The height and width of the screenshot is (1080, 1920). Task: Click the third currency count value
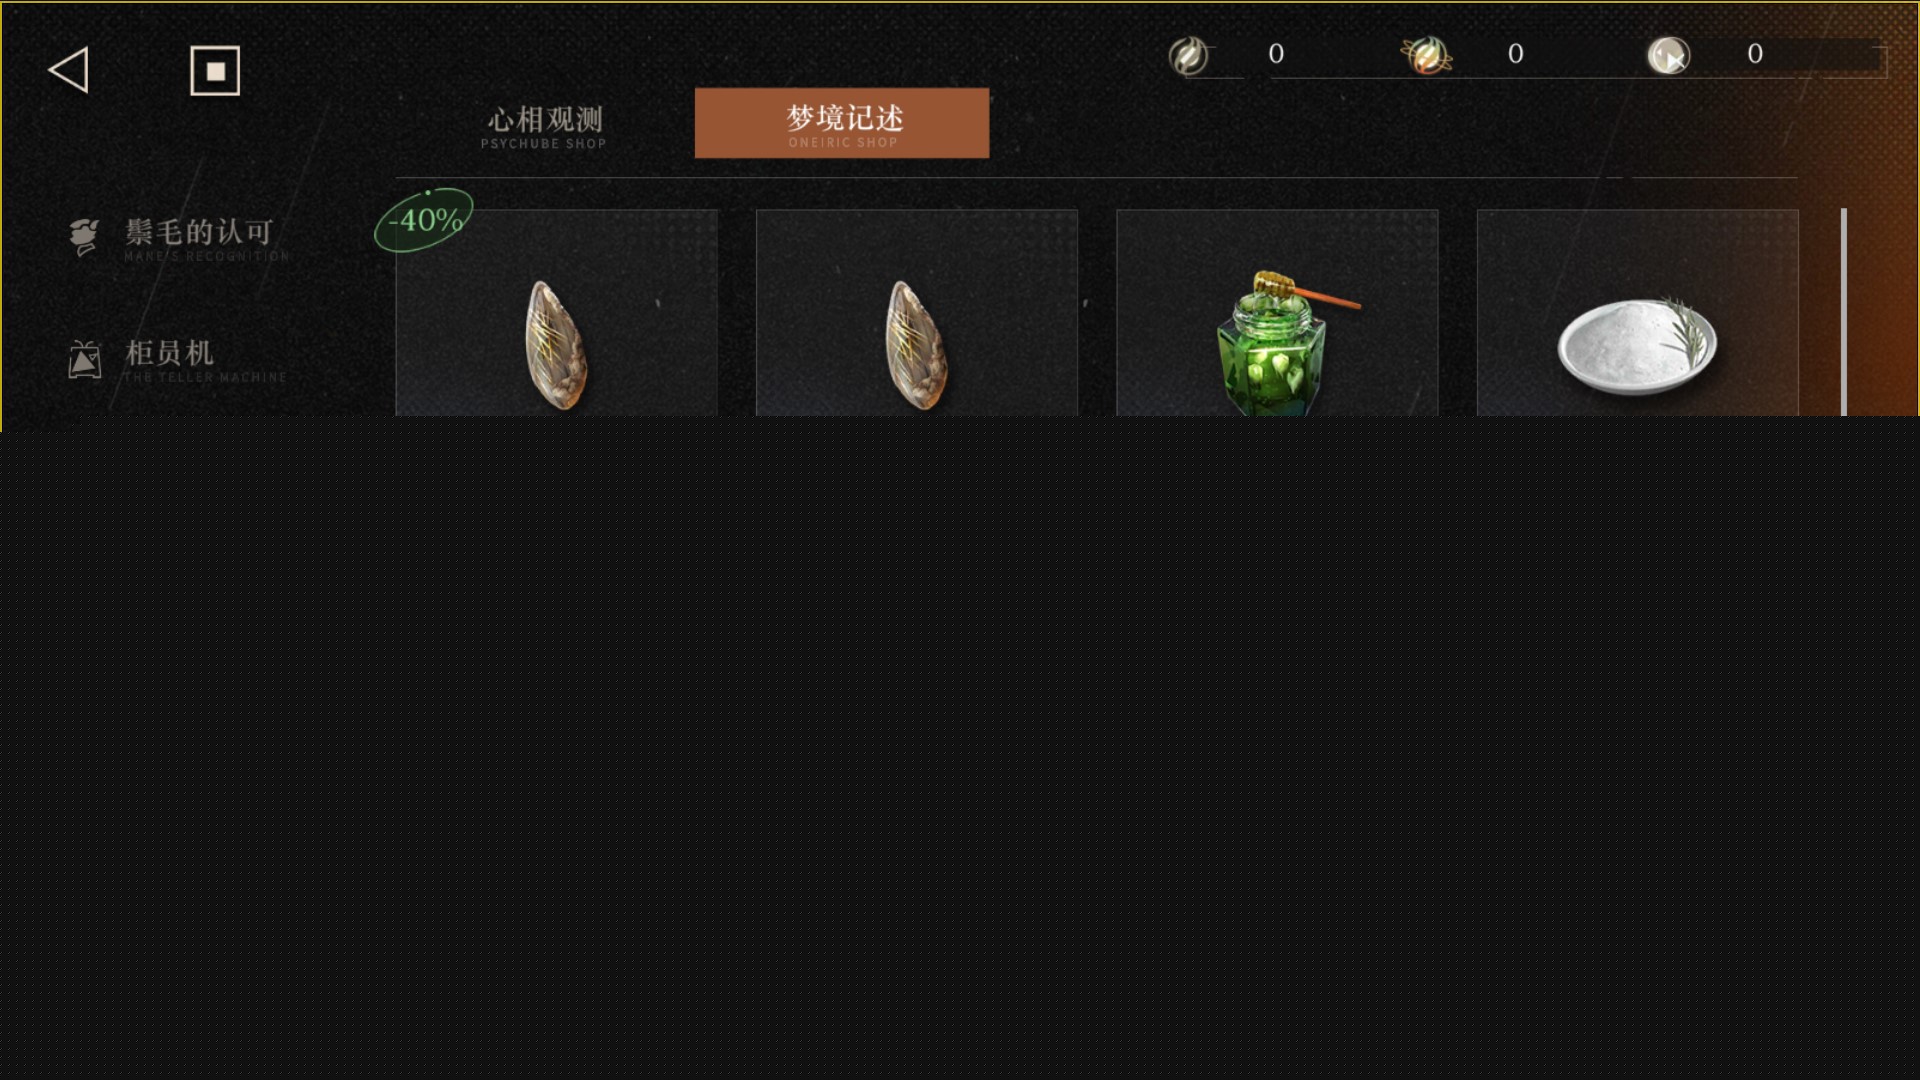click(1755, 54)
